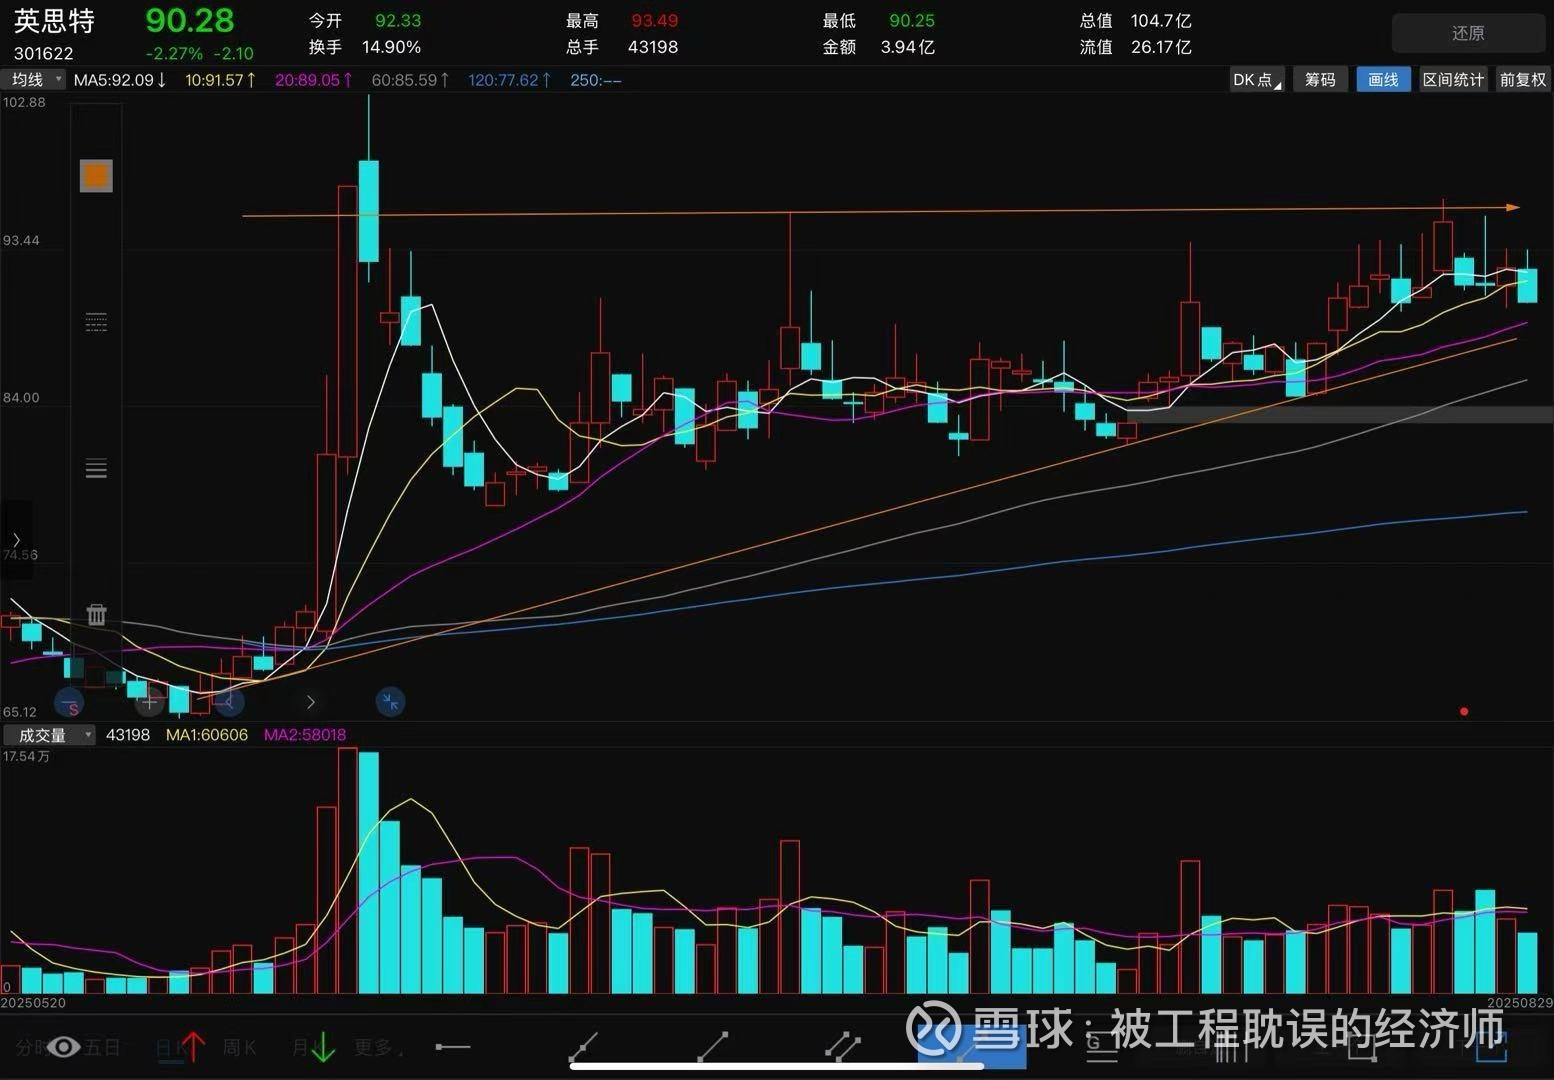Click the current price 90.28
The width and height of the screenshot is (1554, 1080).
point(190,20)
